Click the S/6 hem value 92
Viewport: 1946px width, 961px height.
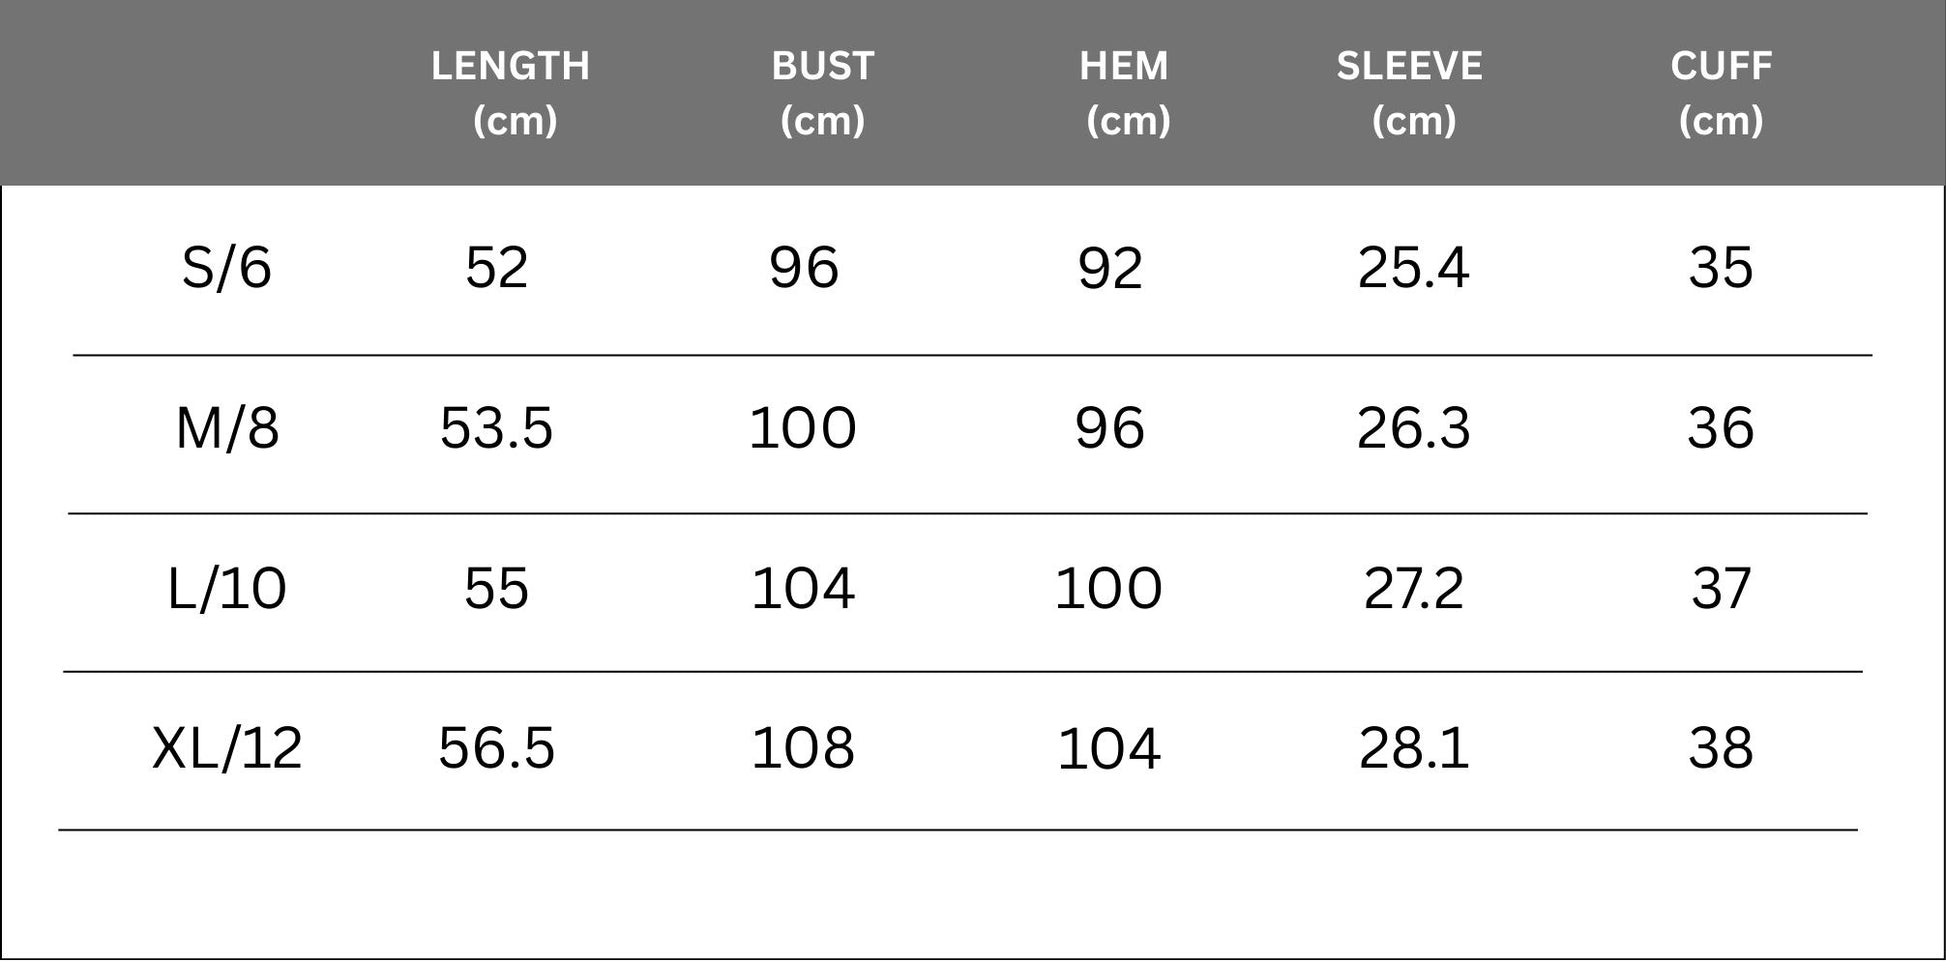[1110, 268]
